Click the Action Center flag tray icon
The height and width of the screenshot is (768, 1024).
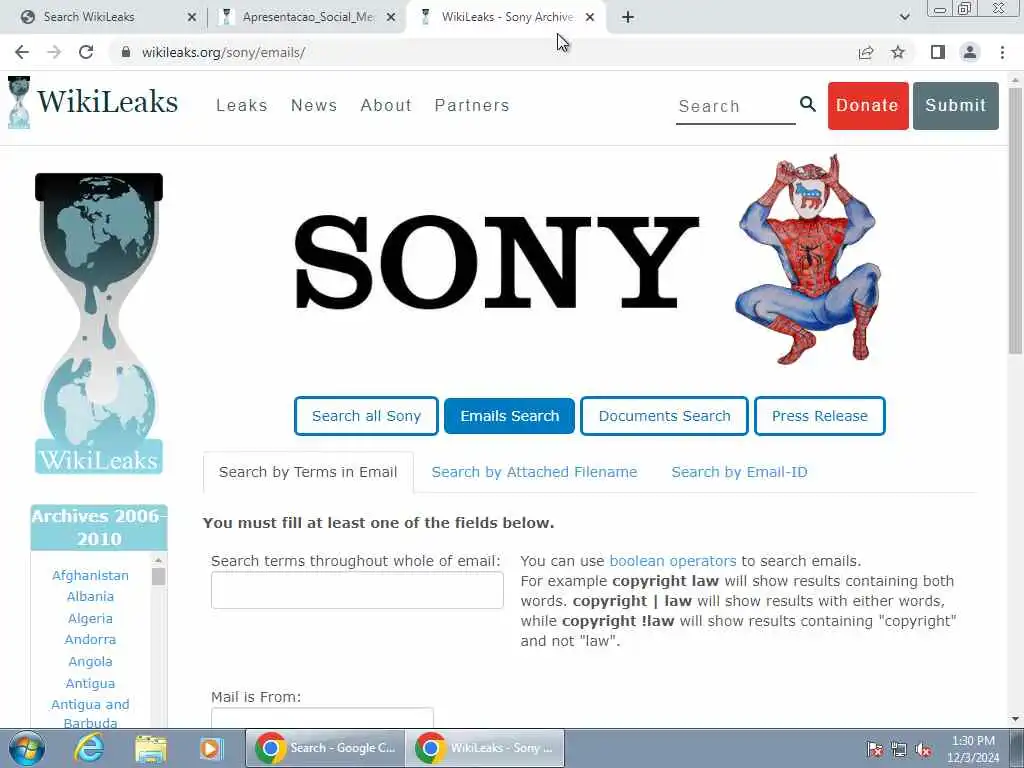coord(874,750)
